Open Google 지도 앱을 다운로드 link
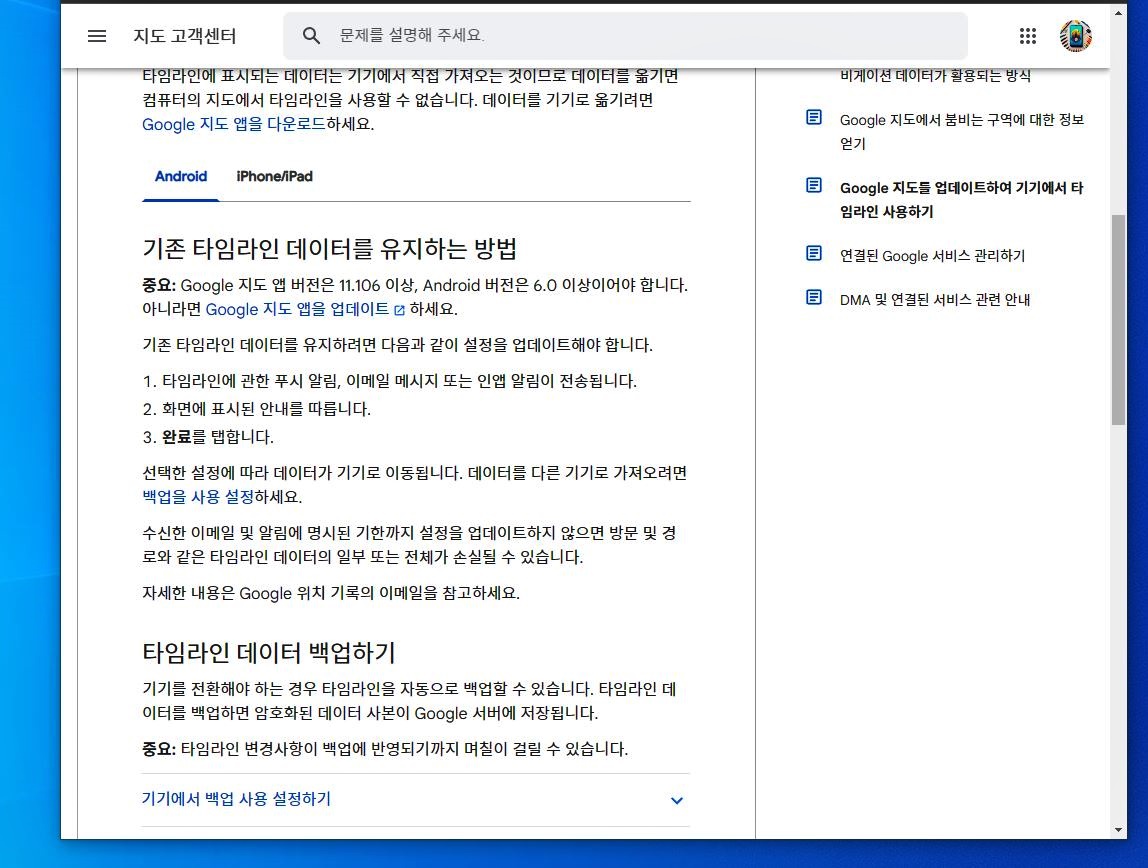Viewport: 1148px width, 868px height. (x=234, y=124)
